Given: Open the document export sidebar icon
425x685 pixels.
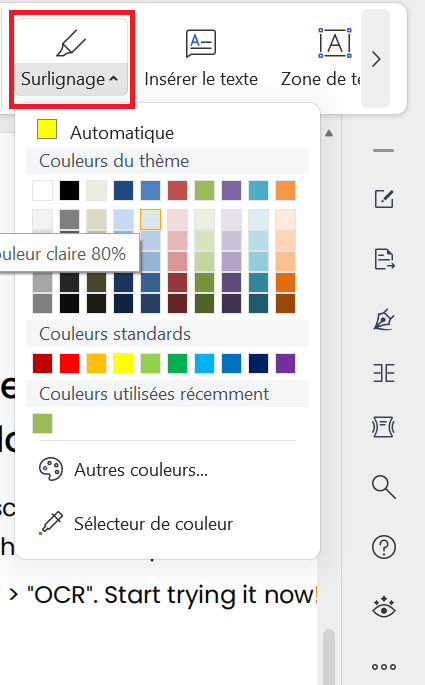Looking at the screenshot, I should coord(384,259).
